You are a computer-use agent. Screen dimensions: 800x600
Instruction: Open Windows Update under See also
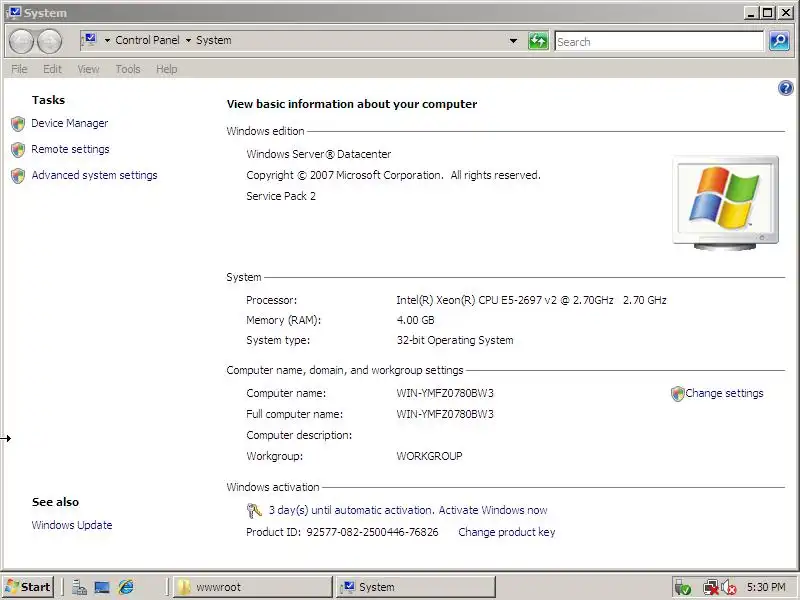pyautogui.click(x=72, y=525)
